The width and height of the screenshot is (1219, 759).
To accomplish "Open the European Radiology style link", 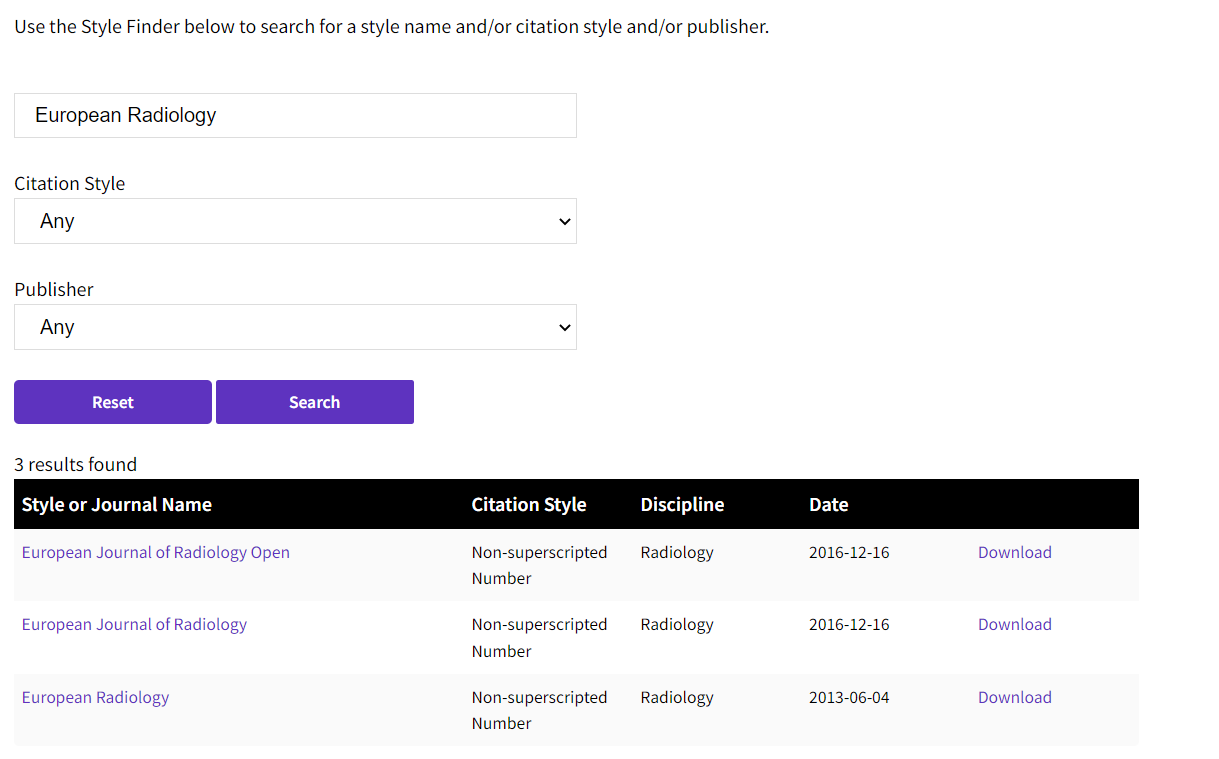I will coord(95,697).
